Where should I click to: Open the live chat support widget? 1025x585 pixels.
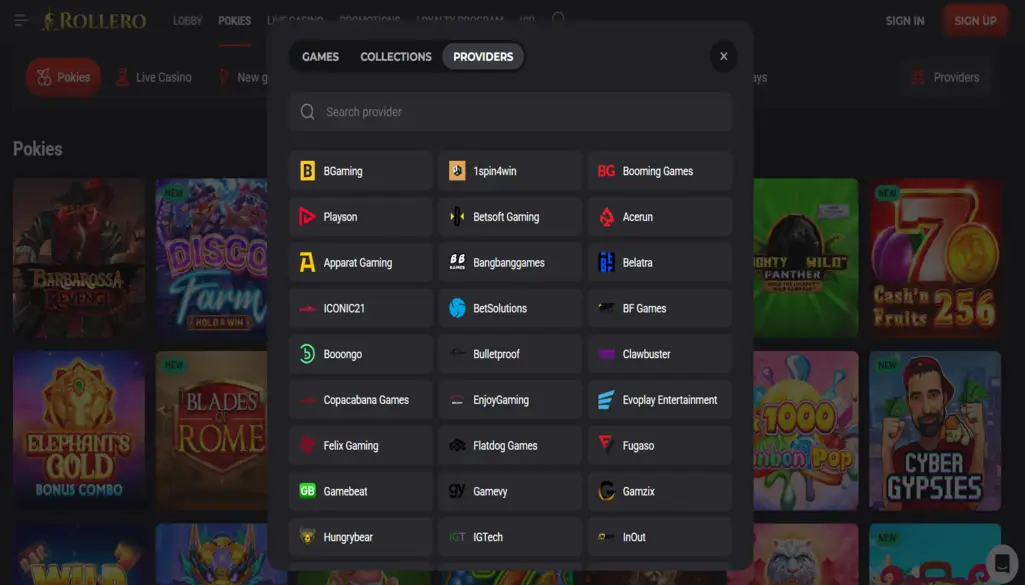point(1001,561)
